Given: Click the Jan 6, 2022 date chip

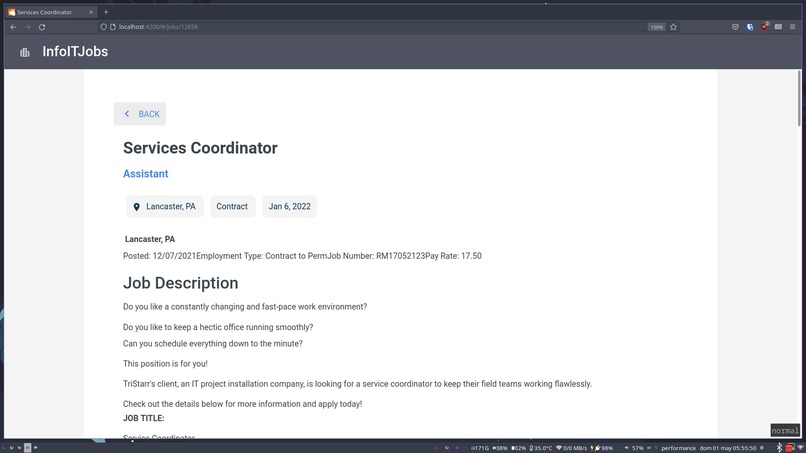Looking at the screenshot, I should tap(289, 206).
